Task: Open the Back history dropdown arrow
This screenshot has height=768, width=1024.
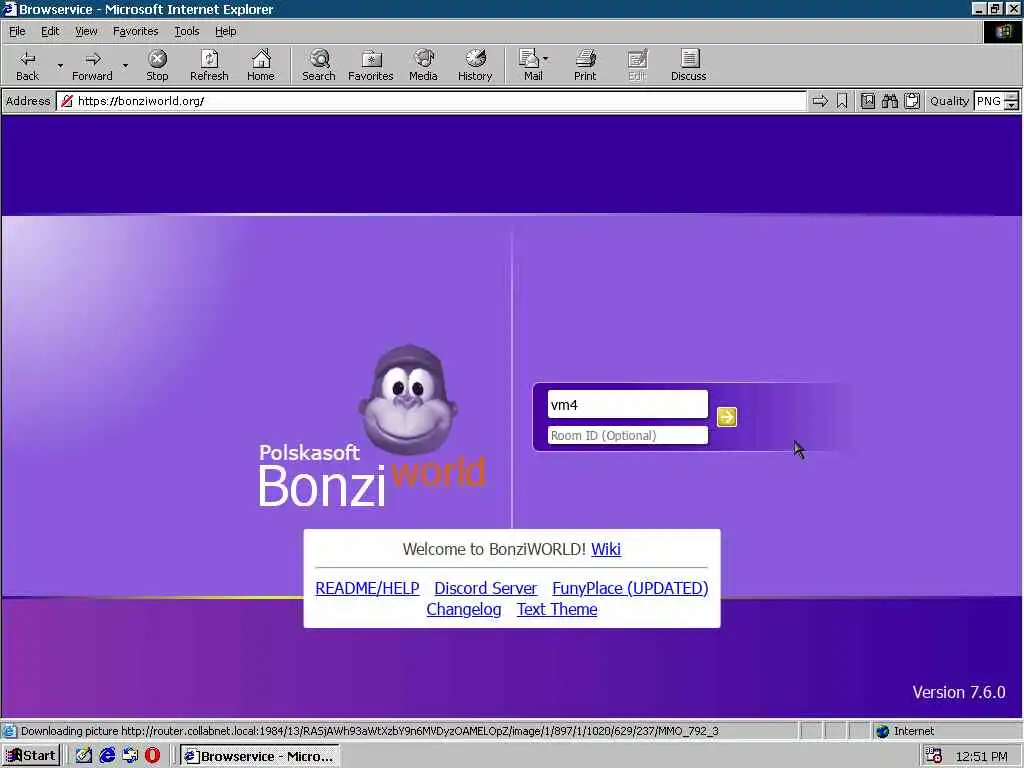Action: tap(60, 65)
